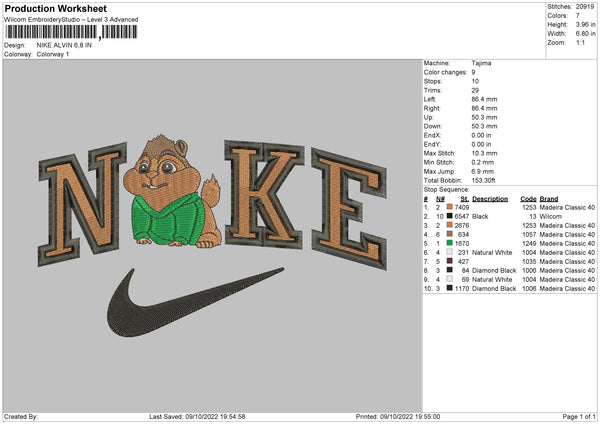
Task: Click the Total Bobbin value 153.30ft
Action: coord(483,180)
